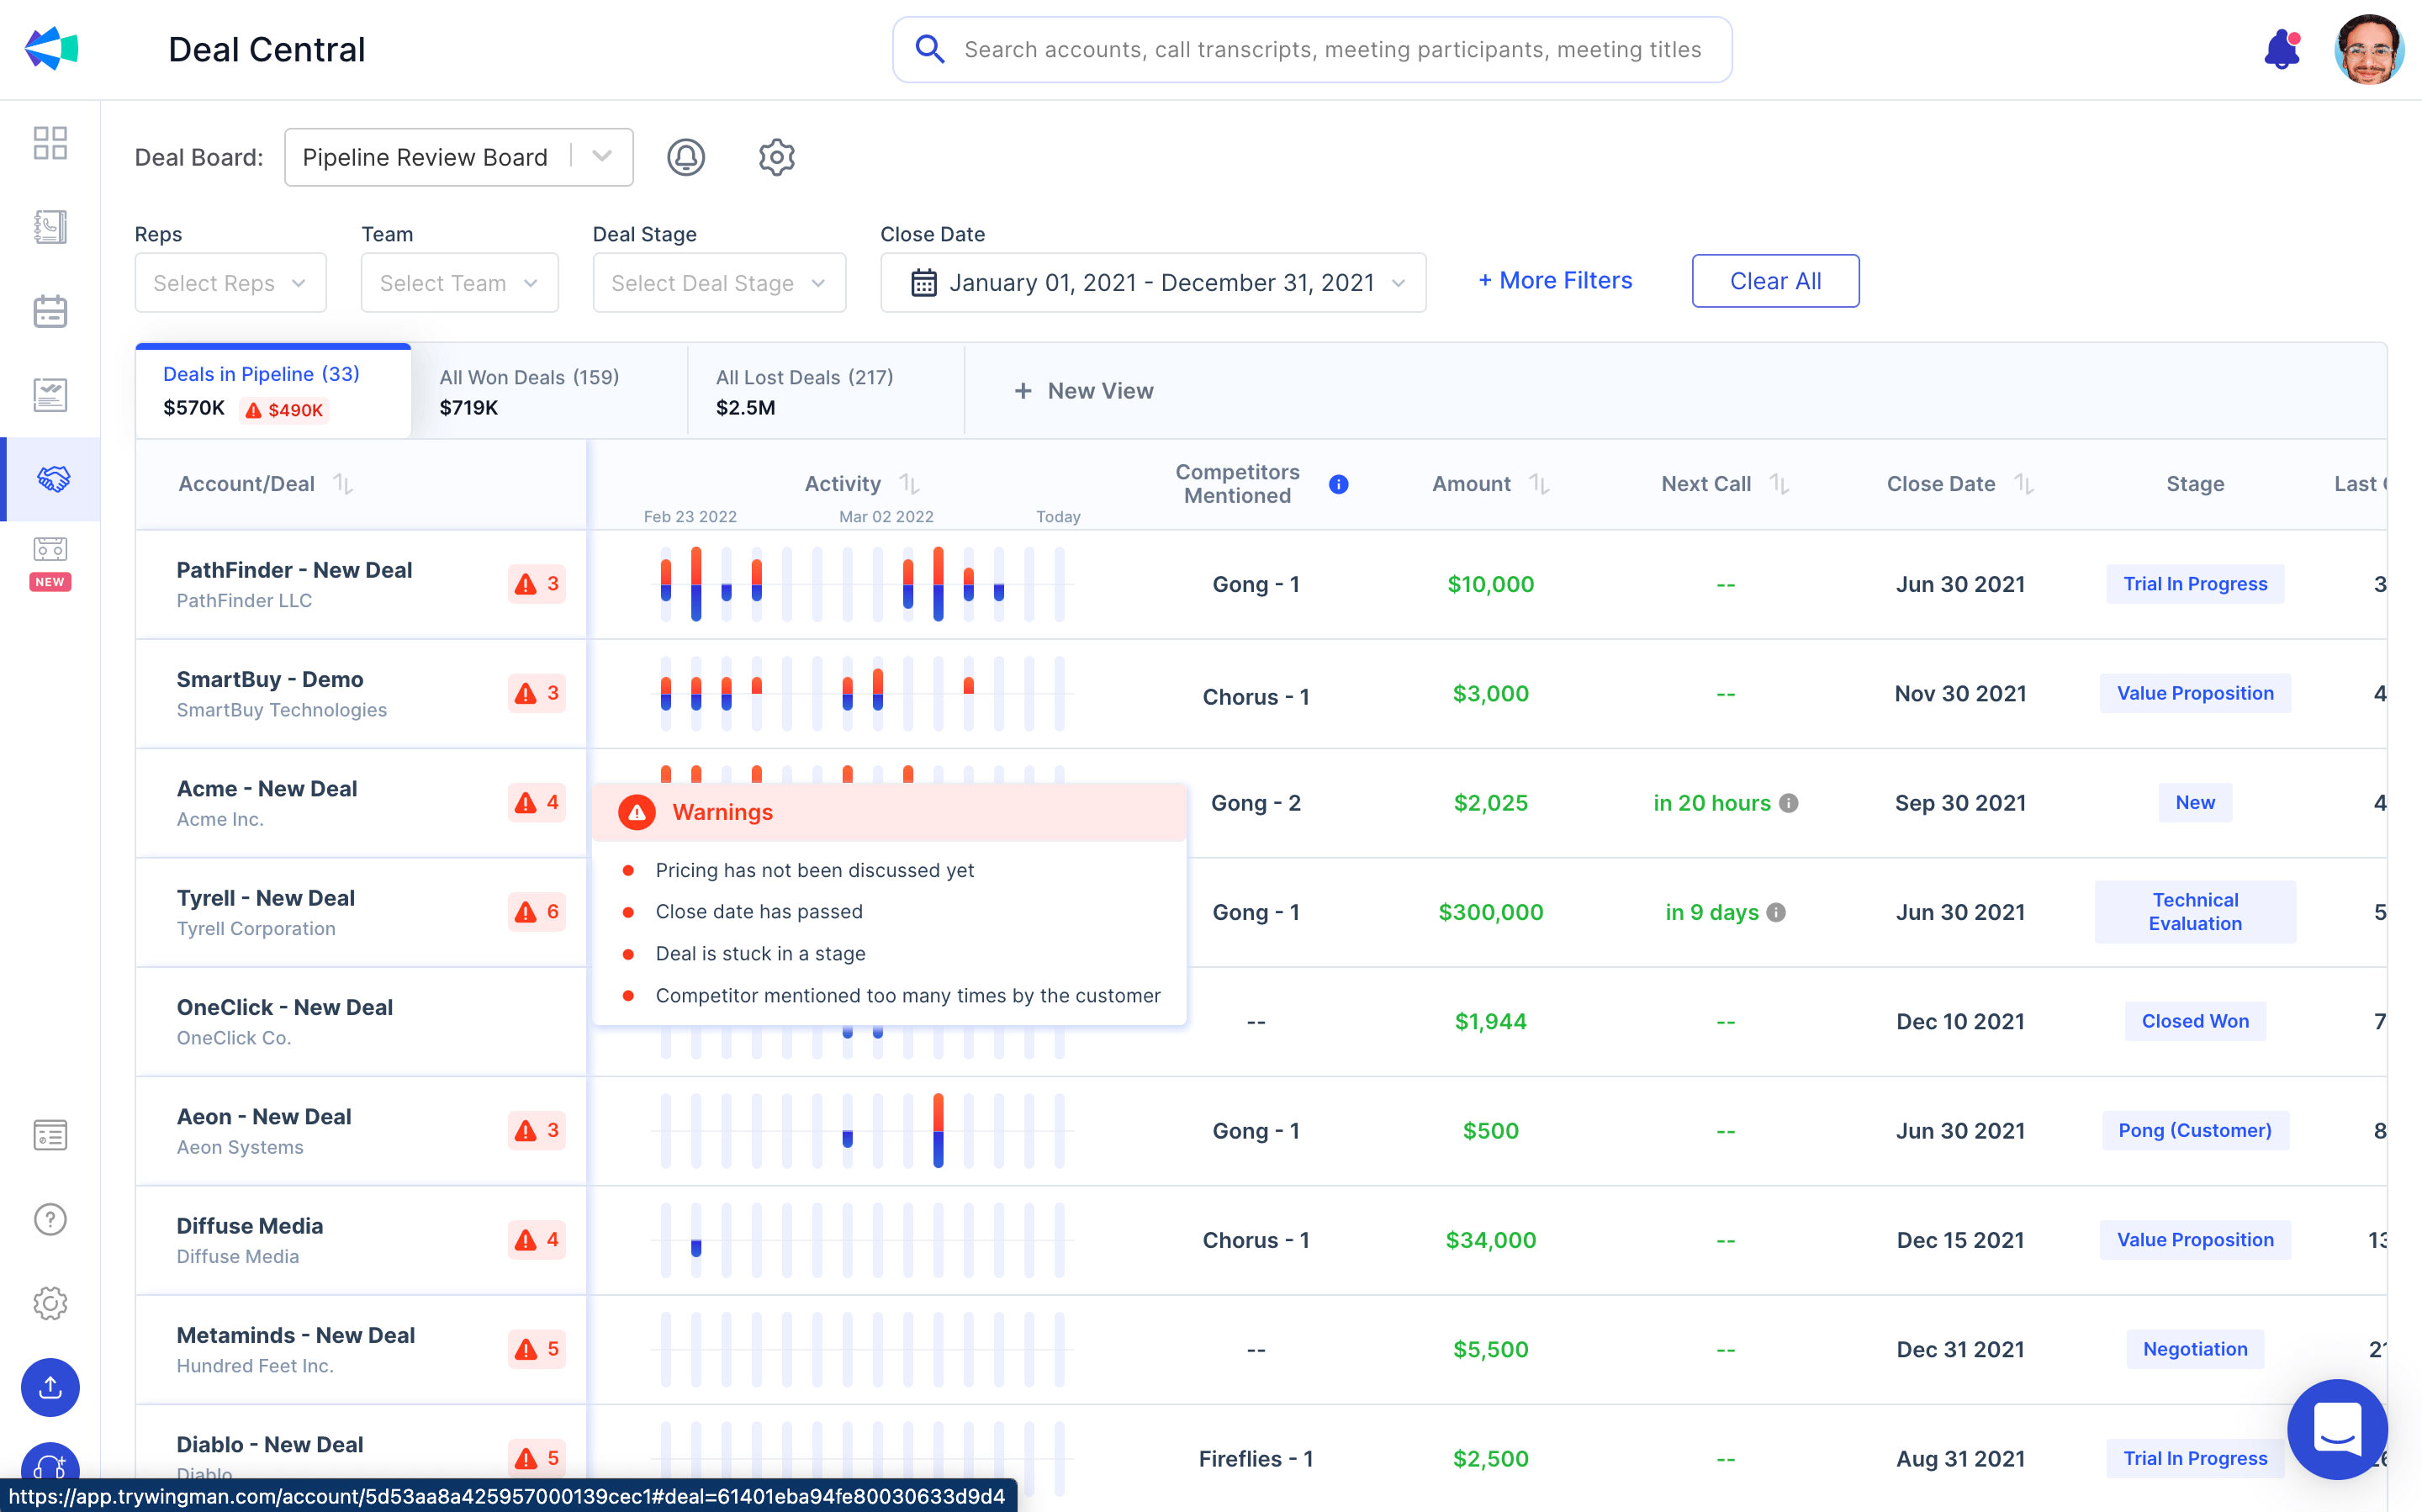The image size is (2422, 1512).
Task: Open the Help question mark icon
Action: [x=50, y=1219]
